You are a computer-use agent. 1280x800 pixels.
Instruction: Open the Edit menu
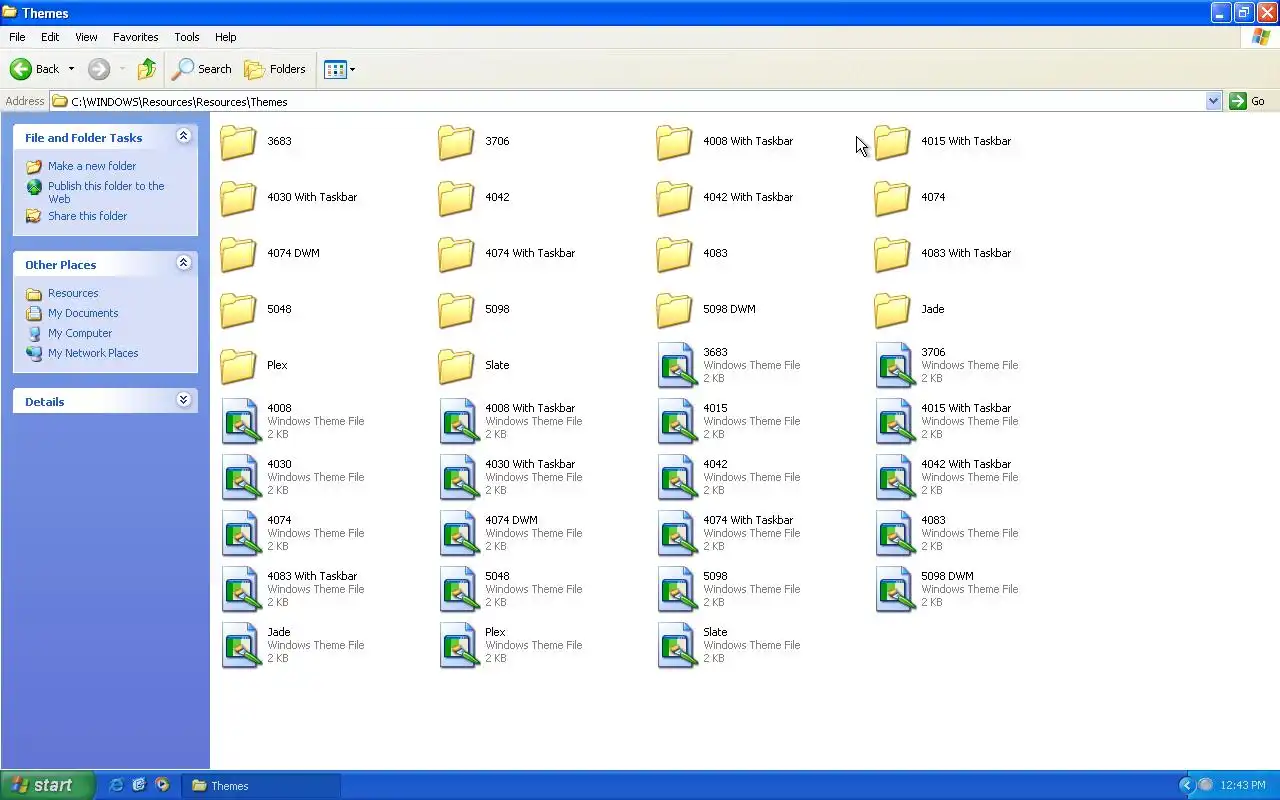coord(50,37)
